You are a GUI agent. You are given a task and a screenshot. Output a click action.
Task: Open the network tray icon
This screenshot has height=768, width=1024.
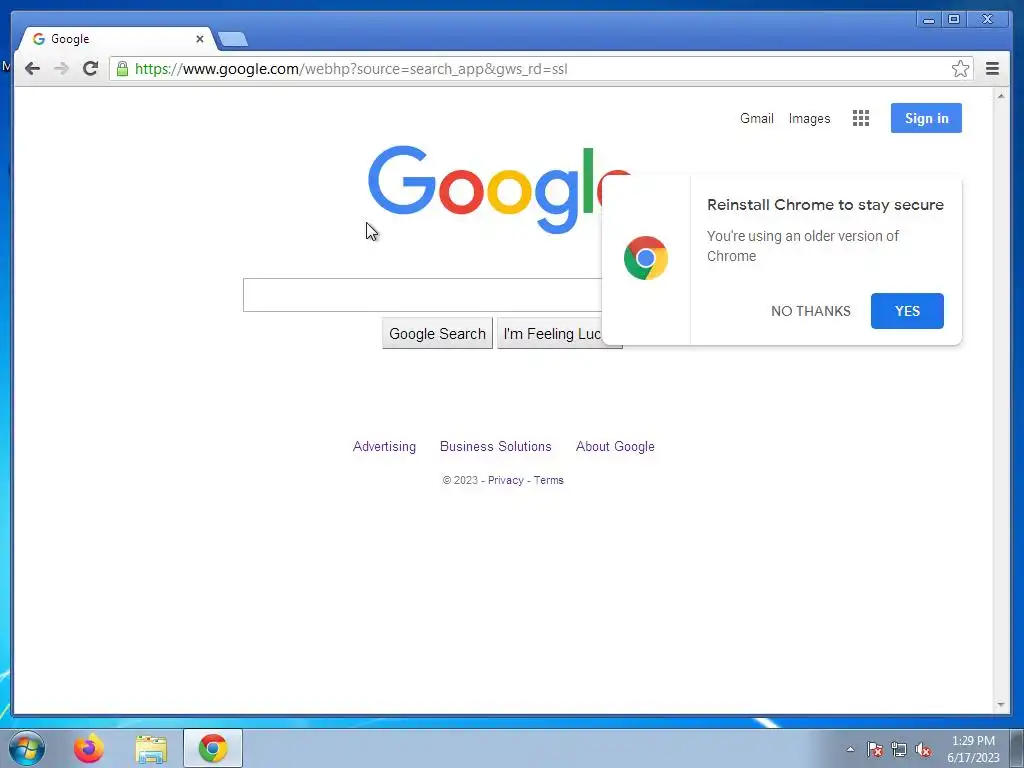point(899,749)
